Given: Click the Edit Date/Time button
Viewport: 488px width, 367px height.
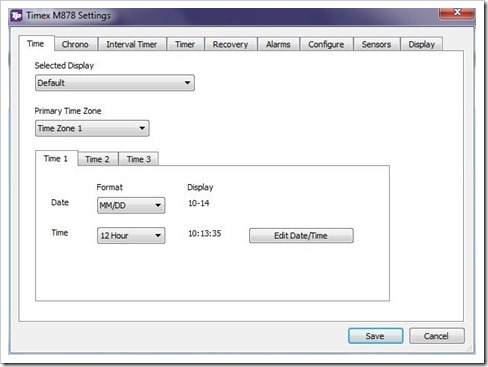Looking at the screenshot, I should click(301, 236).
